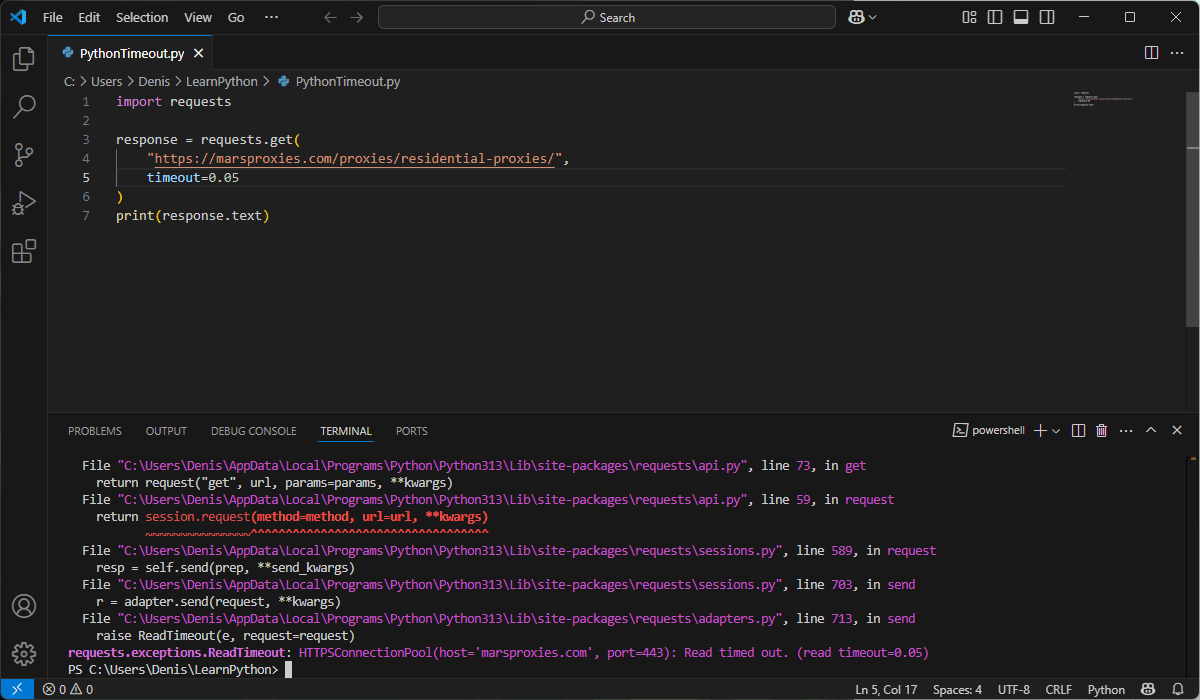Click Users in the breadcrumb path
This screenshot has height=700, width=1200.
[x=106, y=81]
